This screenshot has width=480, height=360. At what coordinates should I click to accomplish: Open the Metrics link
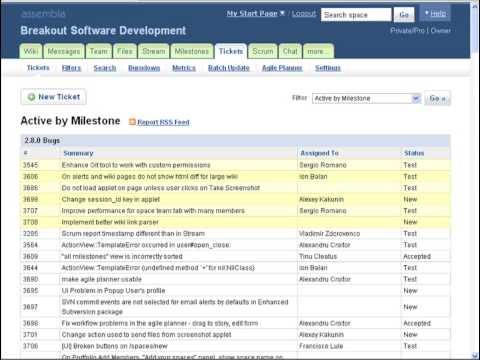(x=184, y=68)
